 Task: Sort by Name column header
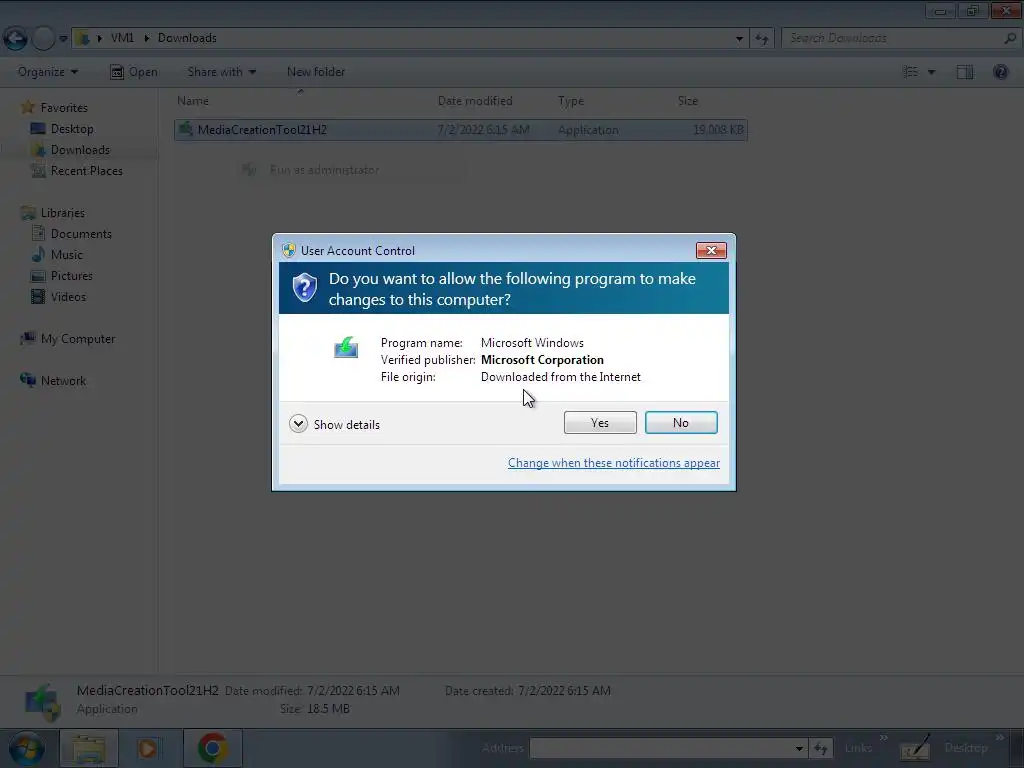click(193, 101)
